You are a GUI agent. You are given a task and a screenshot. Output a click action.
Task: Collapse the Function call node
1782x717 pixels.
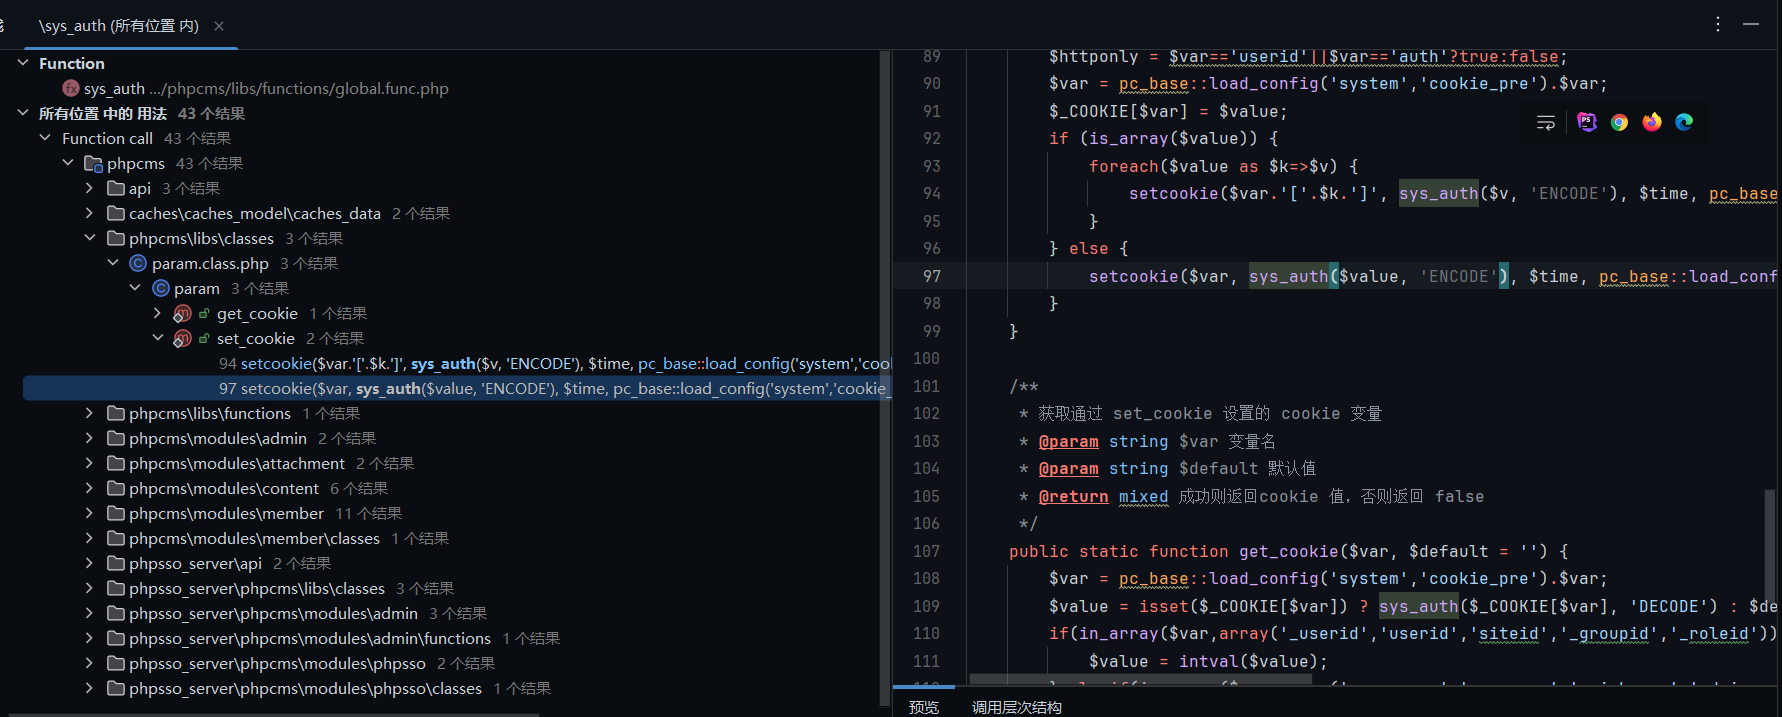[45, 138]
